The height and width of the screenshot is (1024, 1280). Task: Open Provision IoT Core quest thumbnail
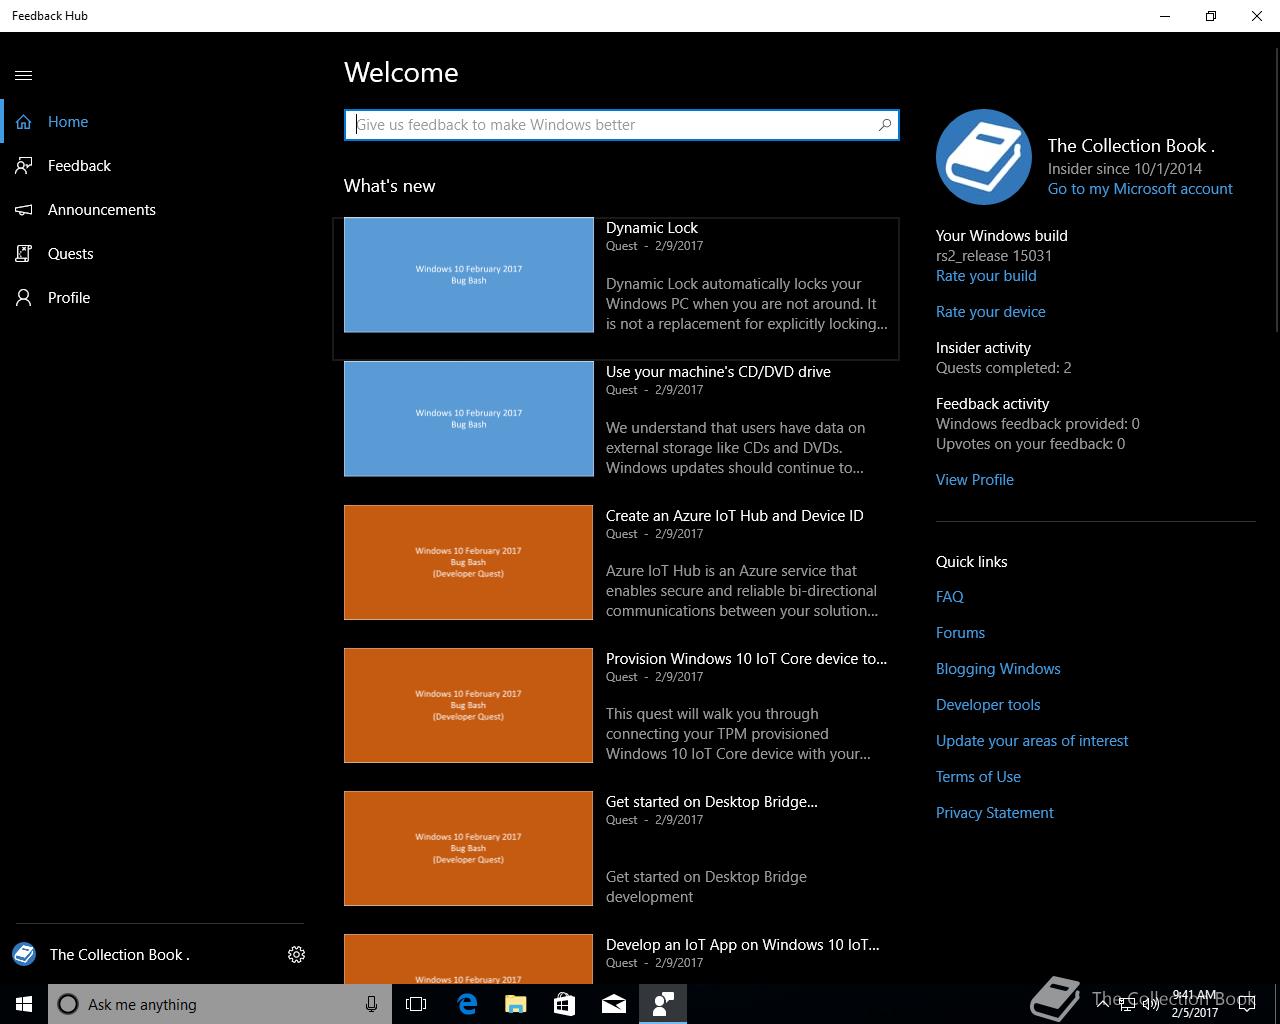click(469, 705)
